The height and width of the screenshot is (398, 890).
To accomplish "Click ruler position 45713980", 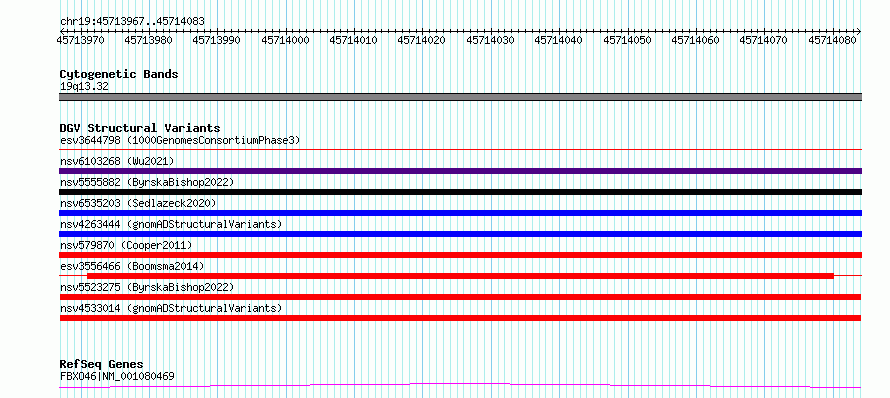I will (148, 40).
